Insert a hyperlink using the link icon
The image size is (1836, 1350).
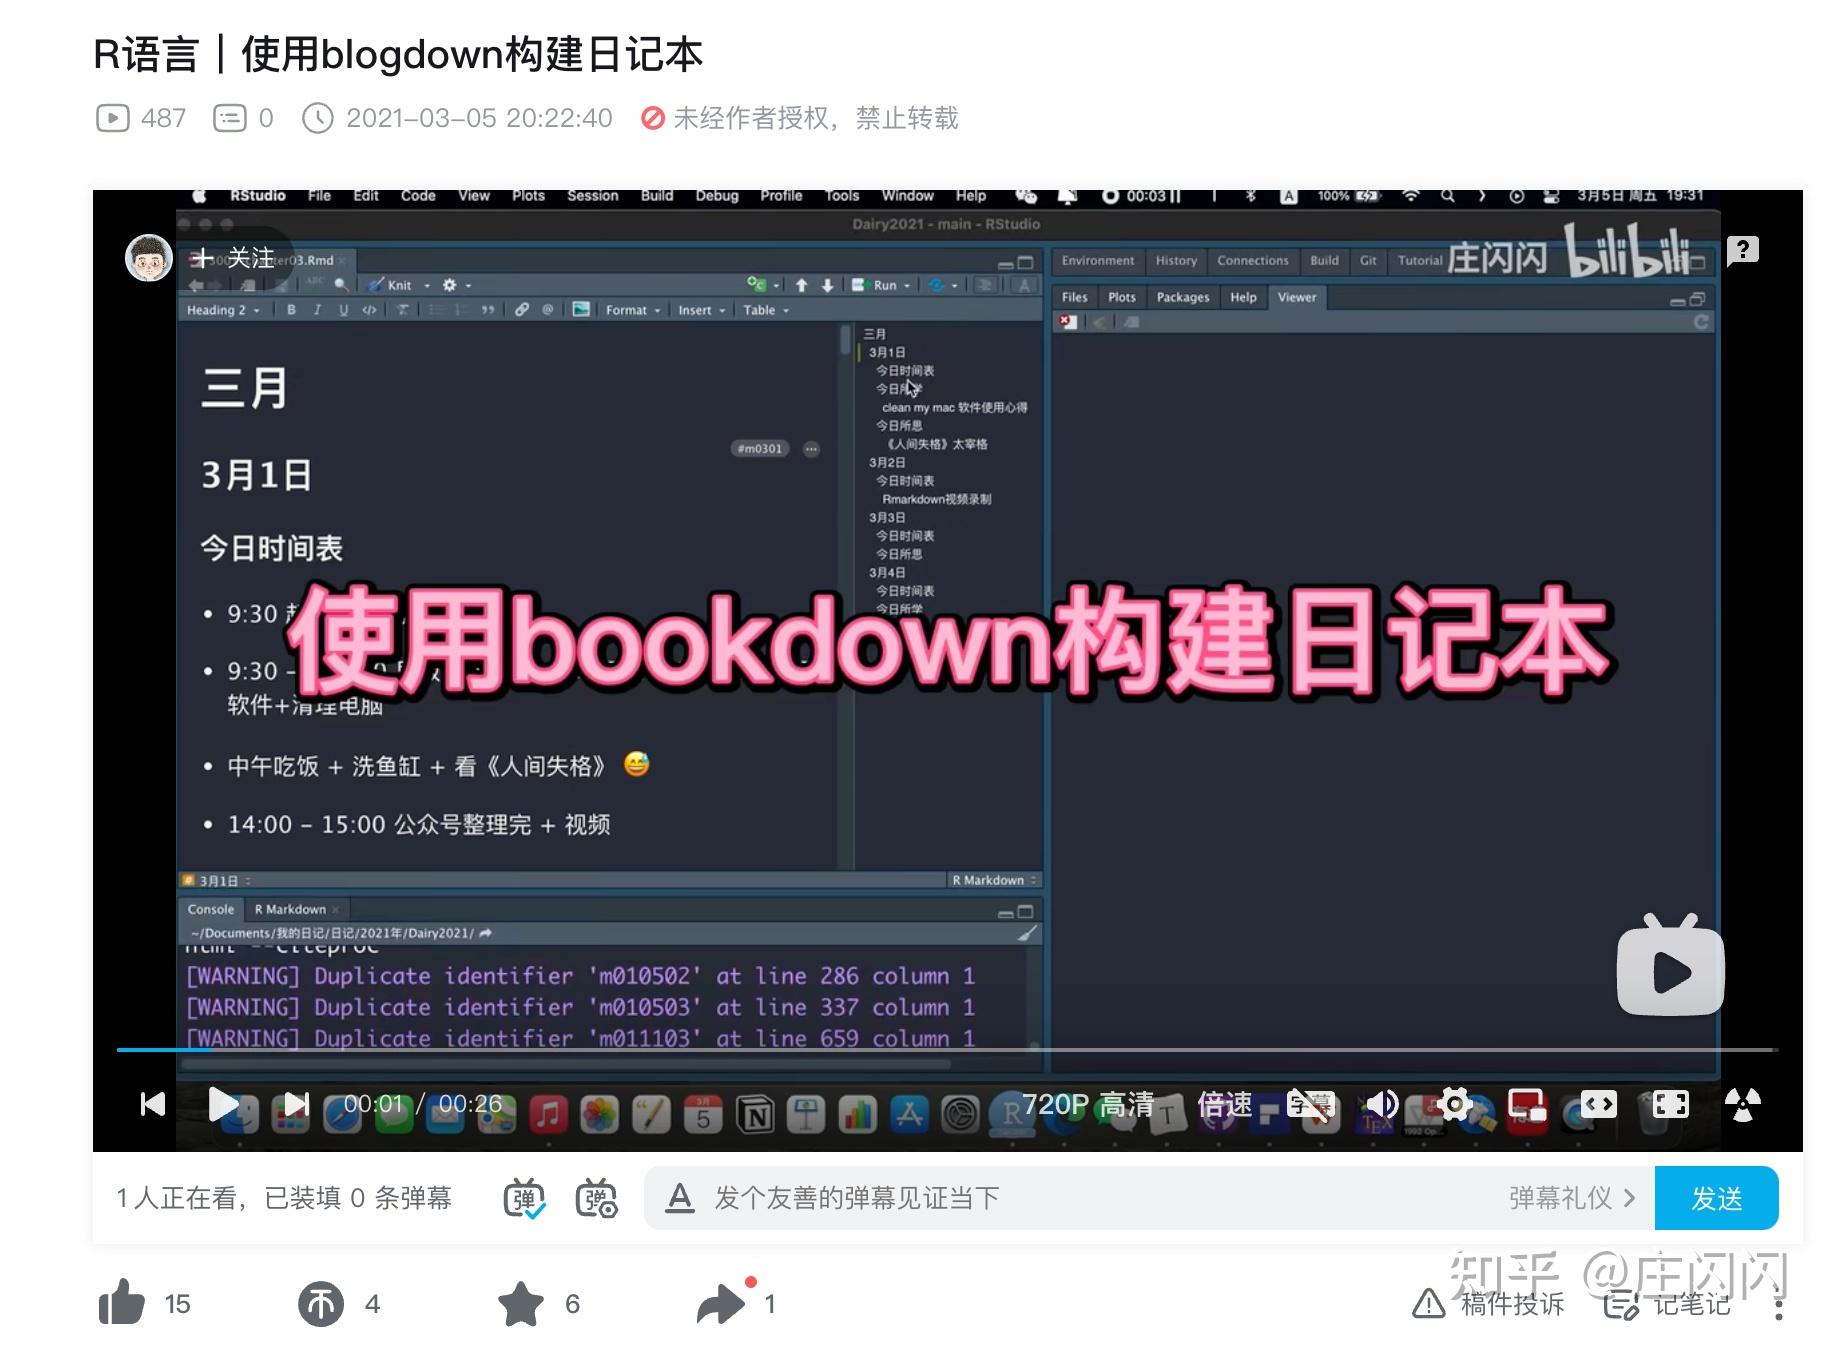coord(522,310)
